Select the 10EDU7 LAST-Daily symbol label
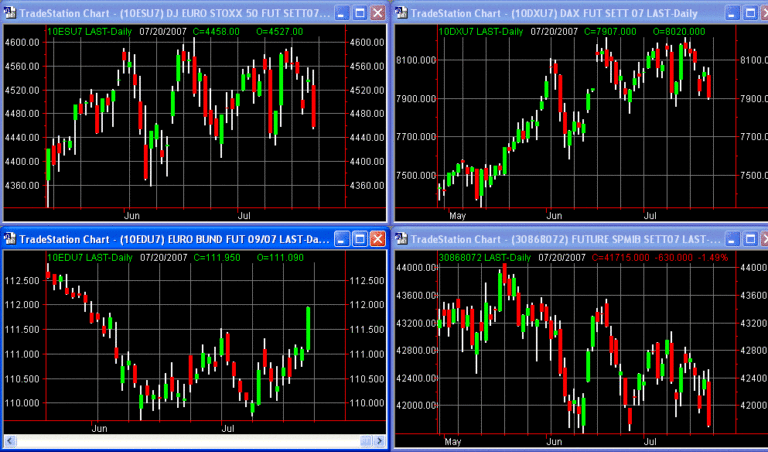The height and width of the screenshot is (452, 768). [89, 258]
